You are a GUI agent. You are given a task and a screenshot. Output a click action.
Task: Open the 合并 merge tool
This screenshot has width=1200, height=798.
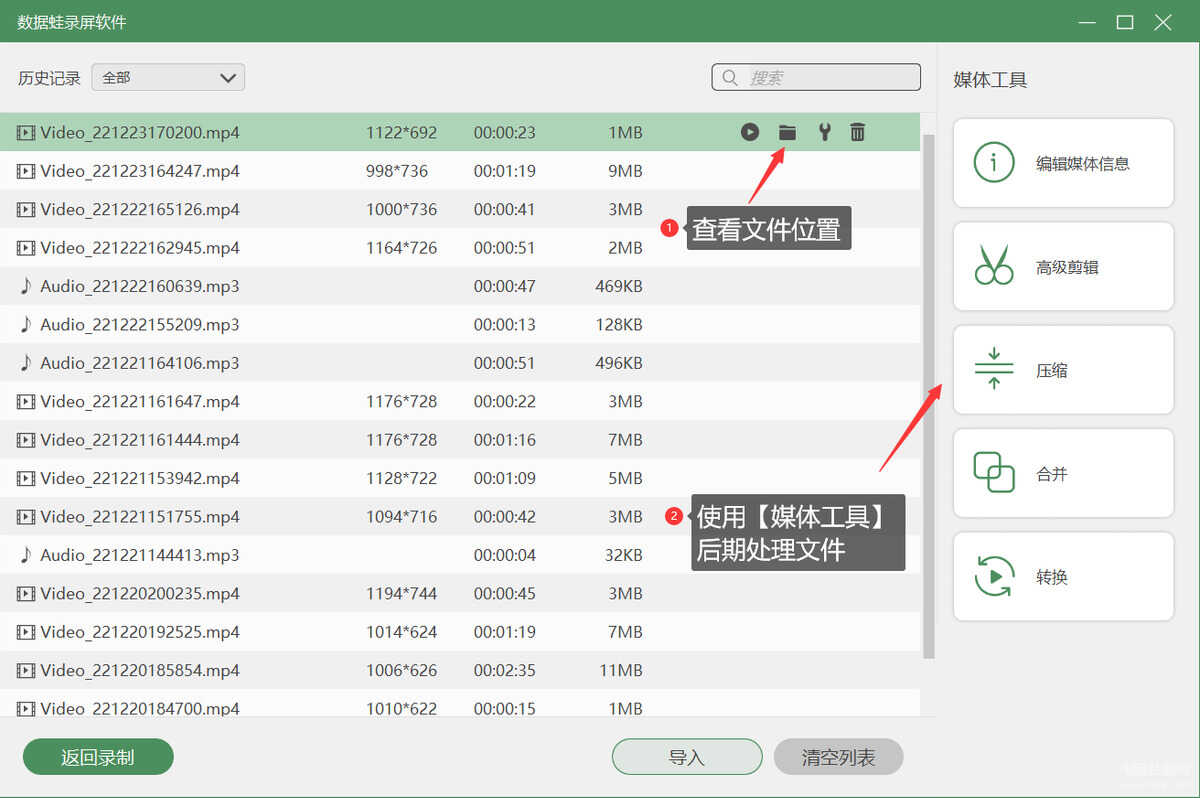pos(1063,474)
